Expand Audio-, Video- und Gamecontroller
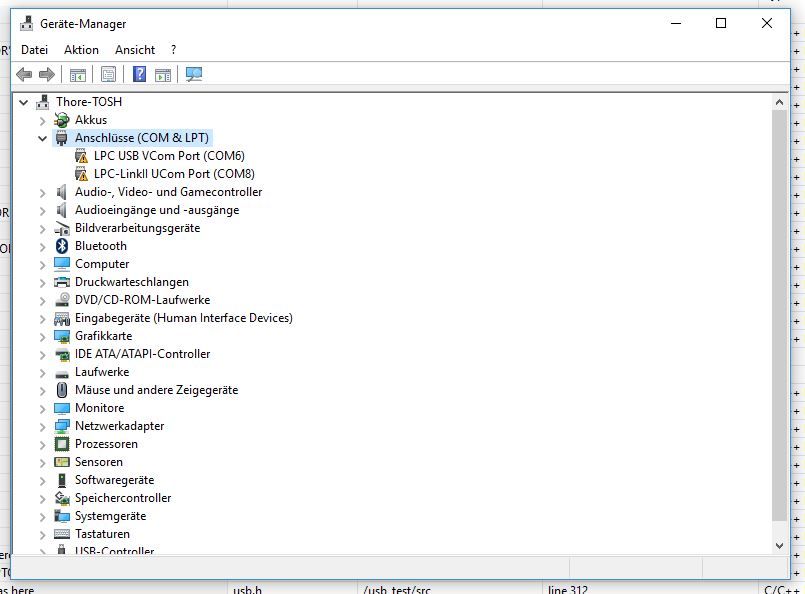Screen dimensions: 805x594 (43, 193)
